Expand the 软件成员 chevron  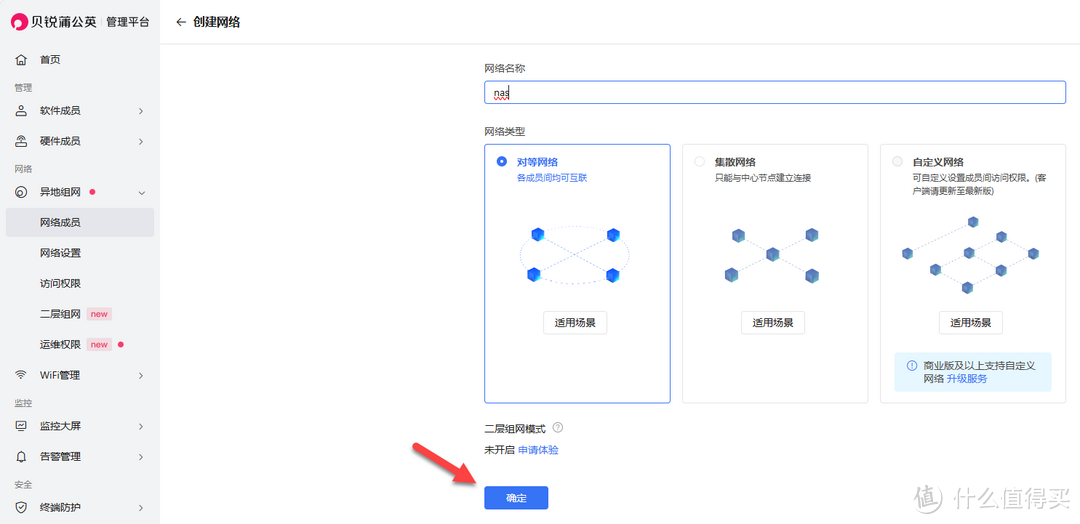click(141, 111)
